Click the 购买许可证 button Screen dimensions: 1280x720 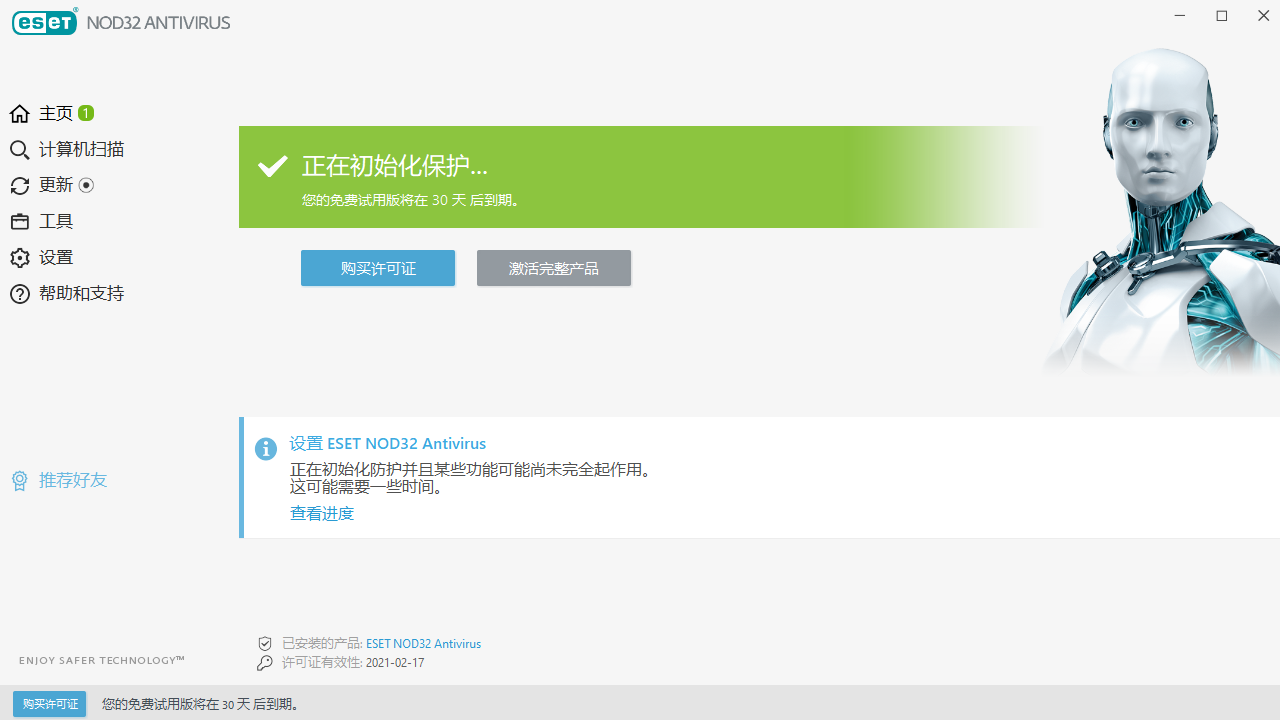[x=377, y=268]
